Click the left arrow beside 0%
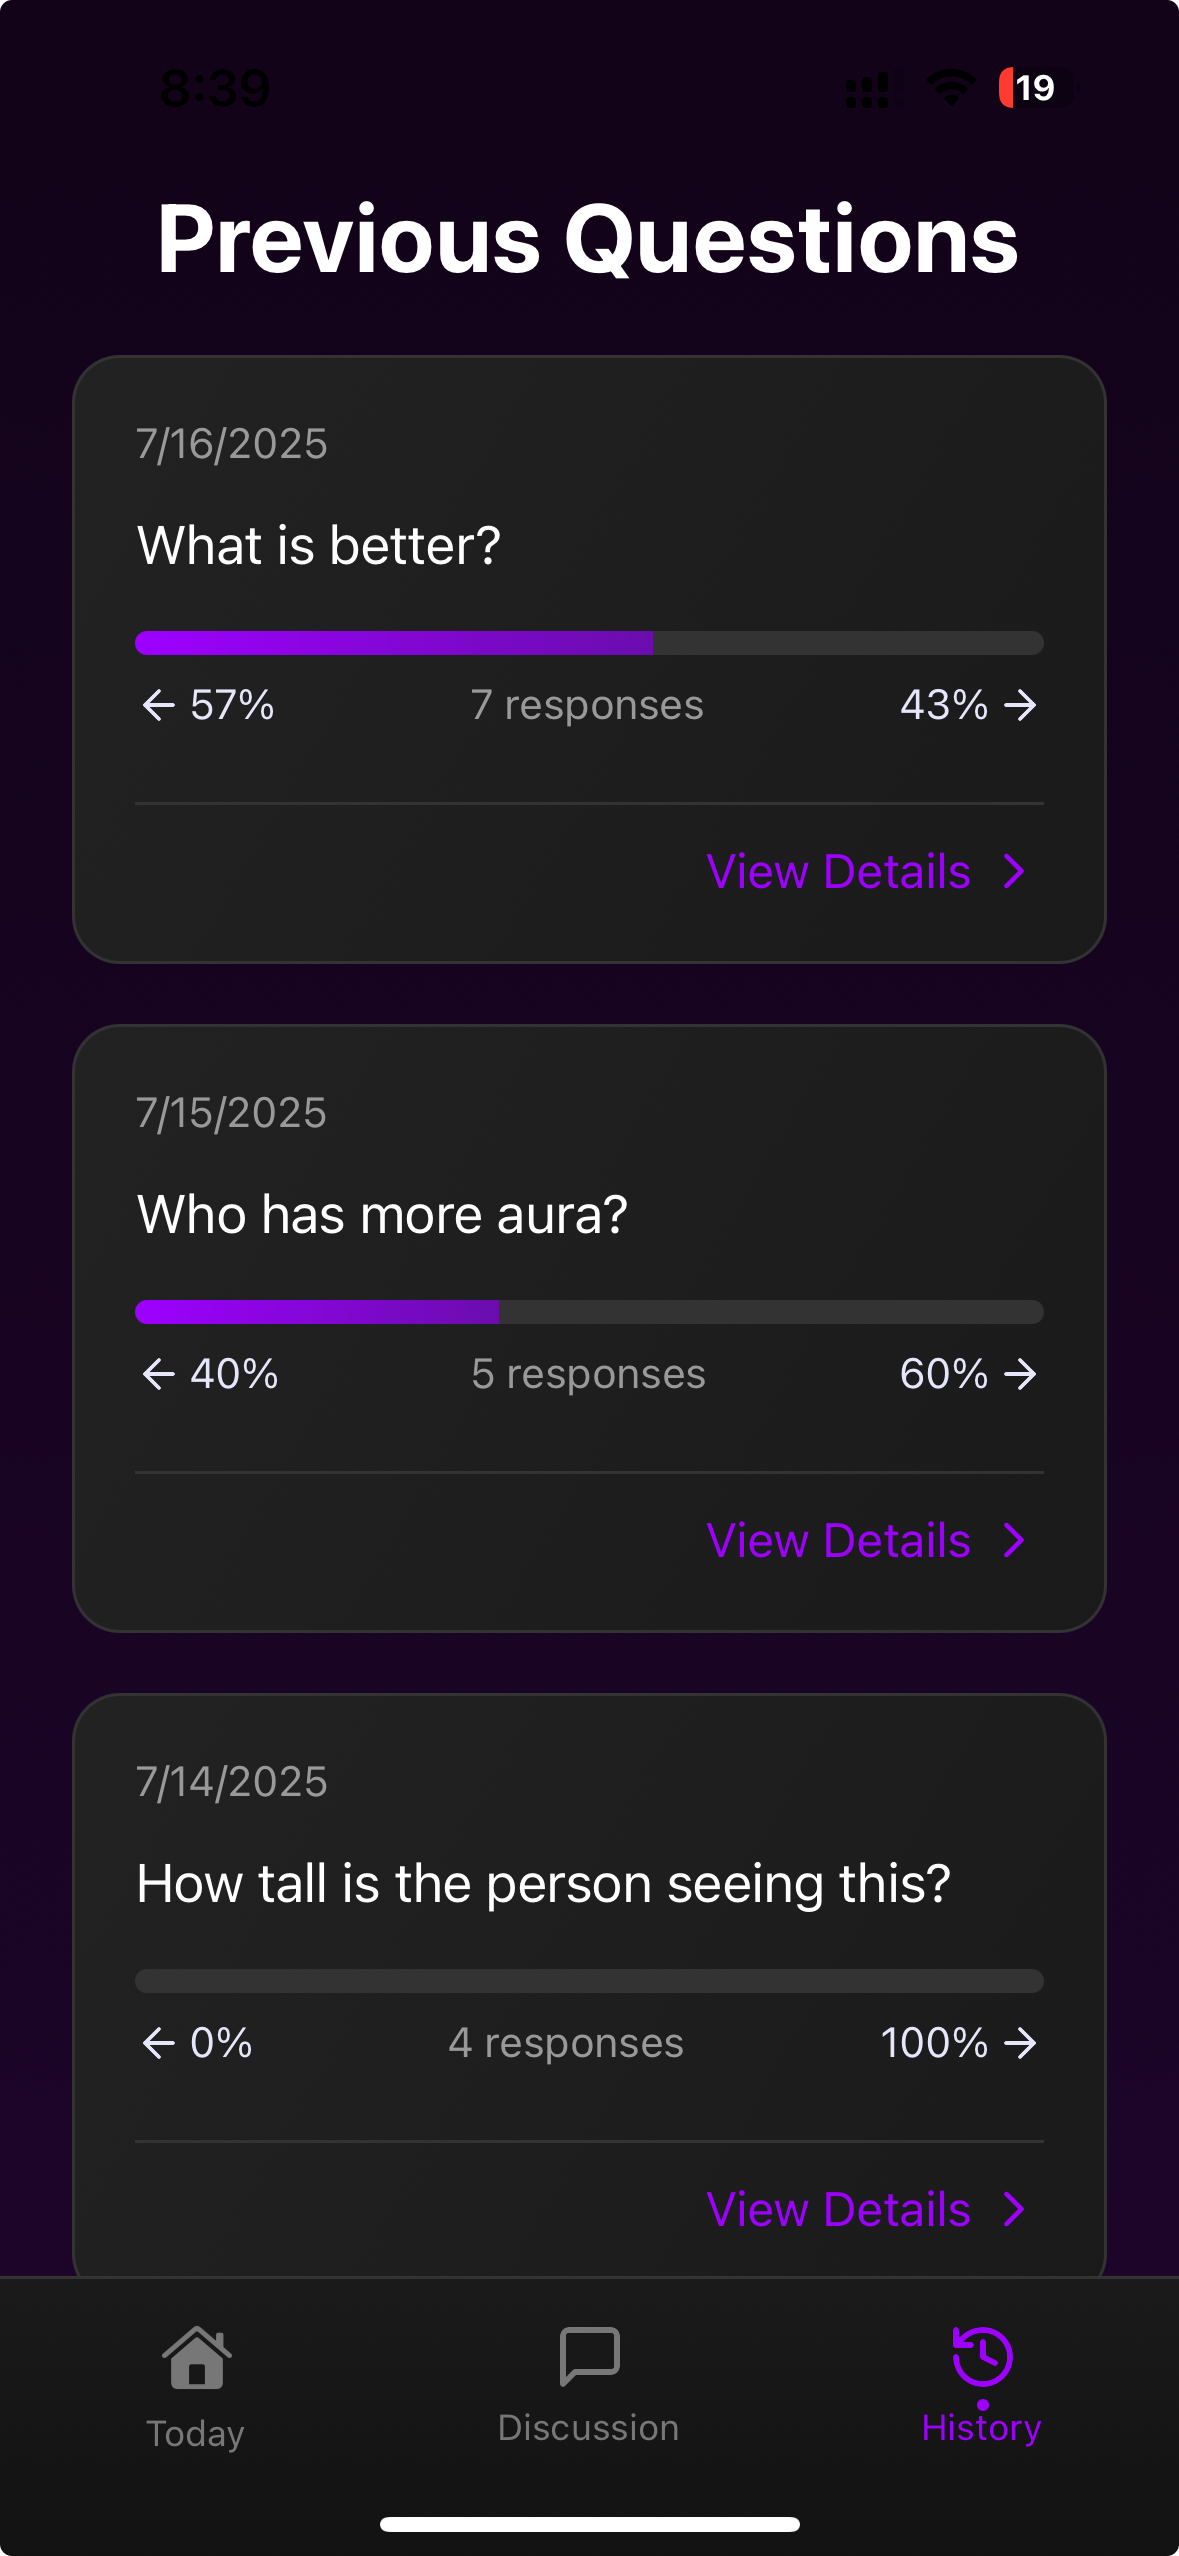Screen dimensions: 1179x2556 click(157, 2043)
